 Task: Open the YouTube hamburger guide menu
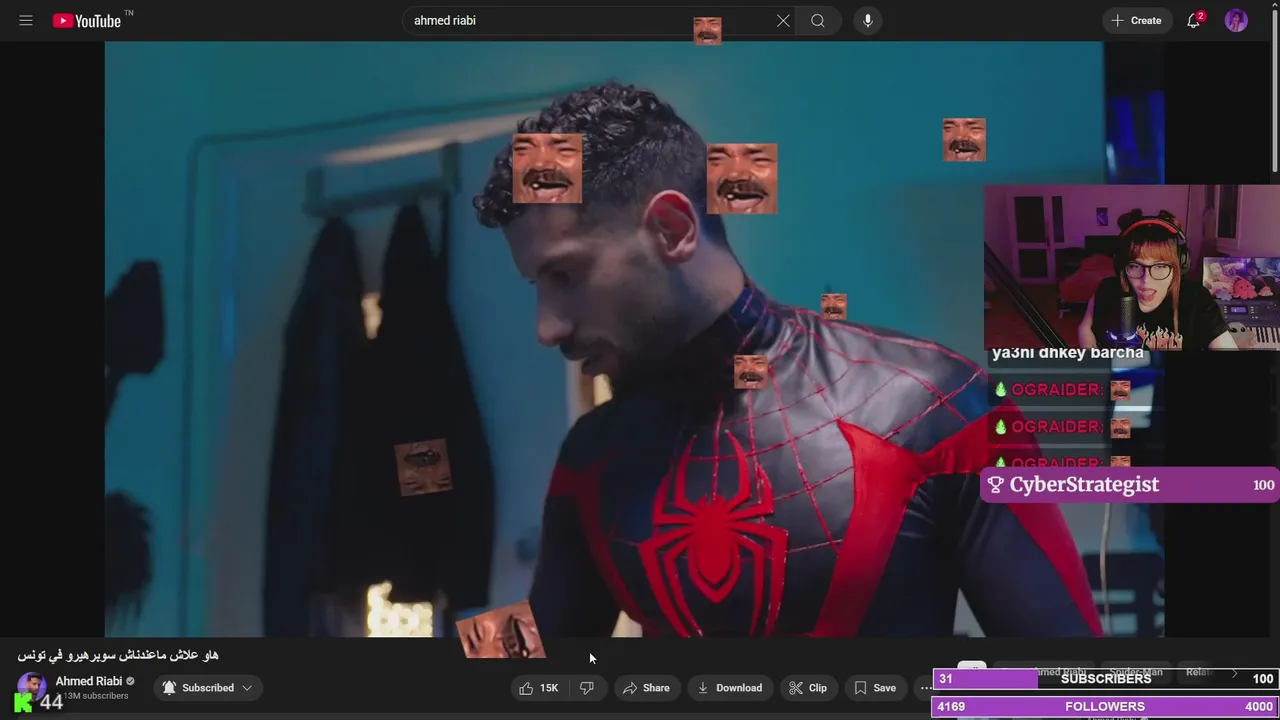point(26,20)
